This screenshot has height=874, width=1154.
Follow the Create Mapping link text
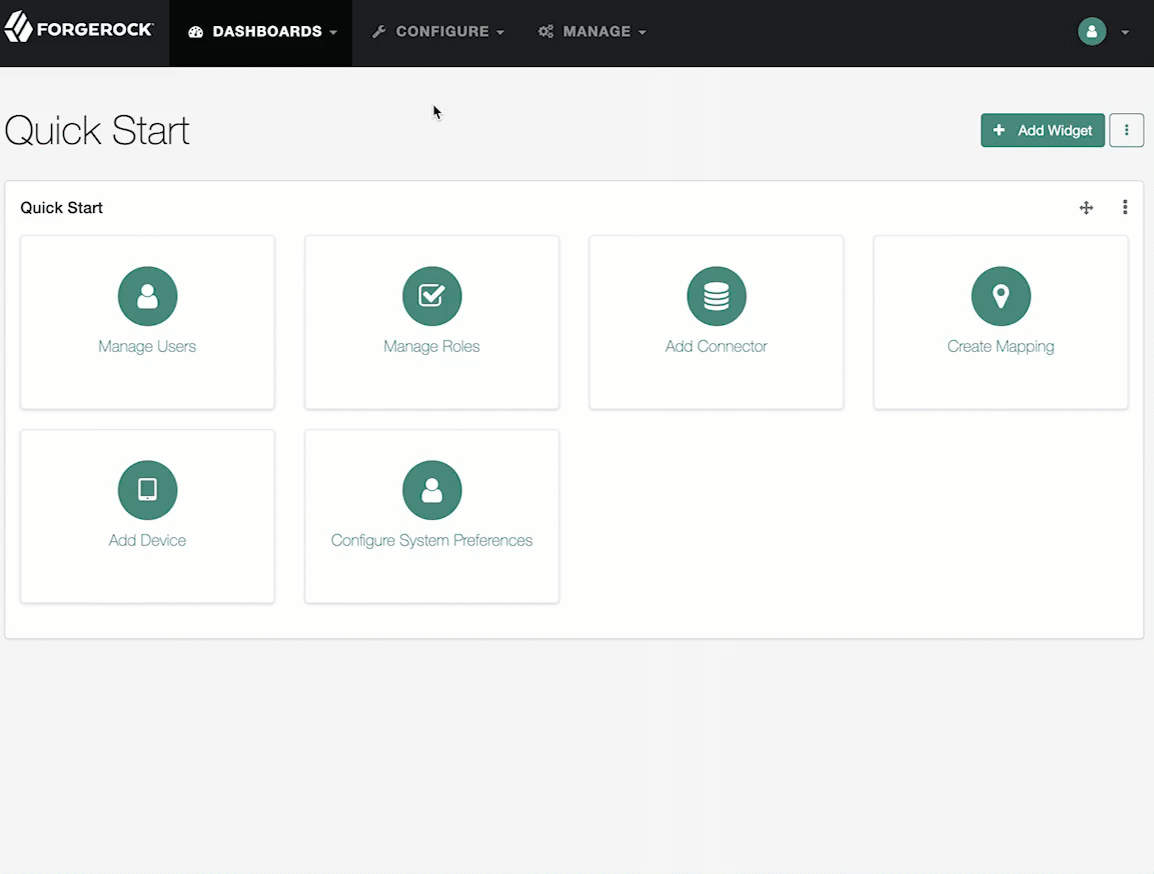pos(1000,347)
